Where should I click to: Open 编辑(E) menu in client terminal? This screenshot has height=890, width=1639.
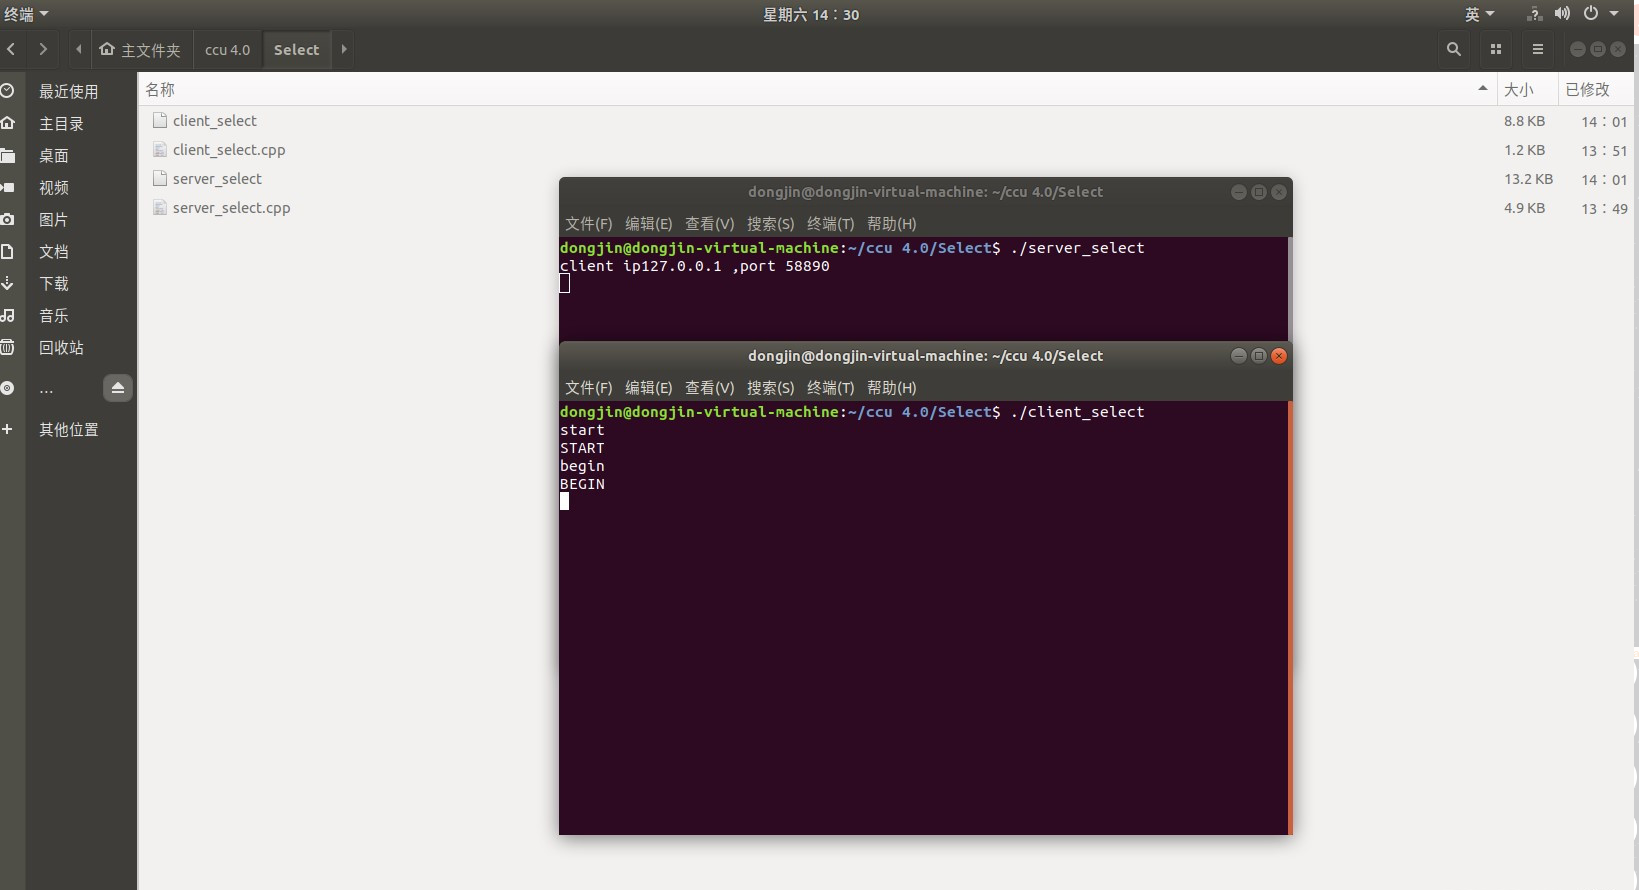pyautogui.click(x=648, y=388)
